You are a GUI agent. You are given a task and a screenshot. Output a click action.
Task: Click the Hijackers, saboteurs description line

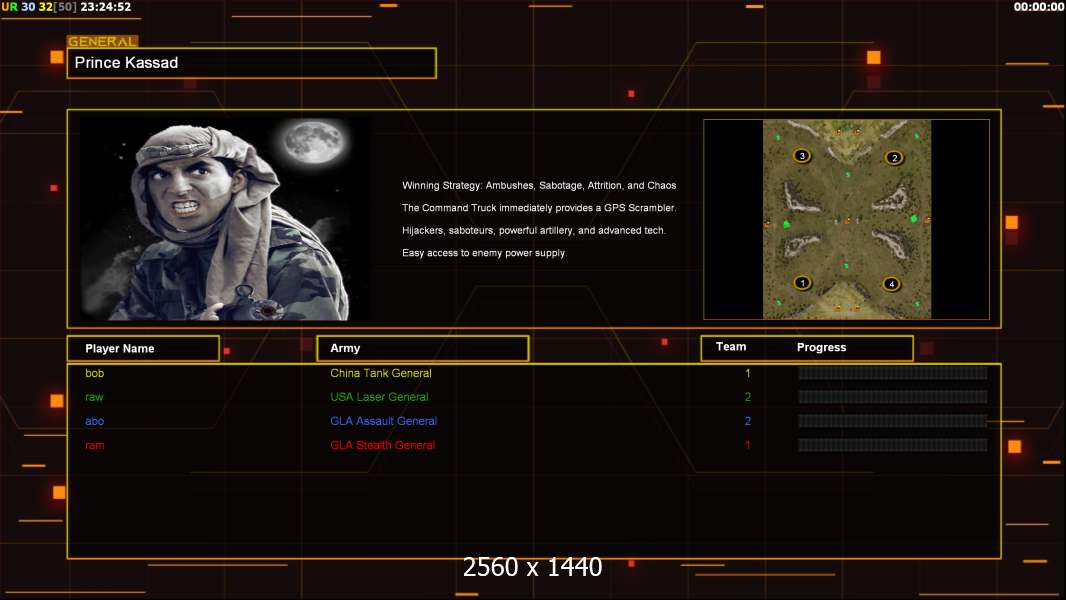pos(534,230)
